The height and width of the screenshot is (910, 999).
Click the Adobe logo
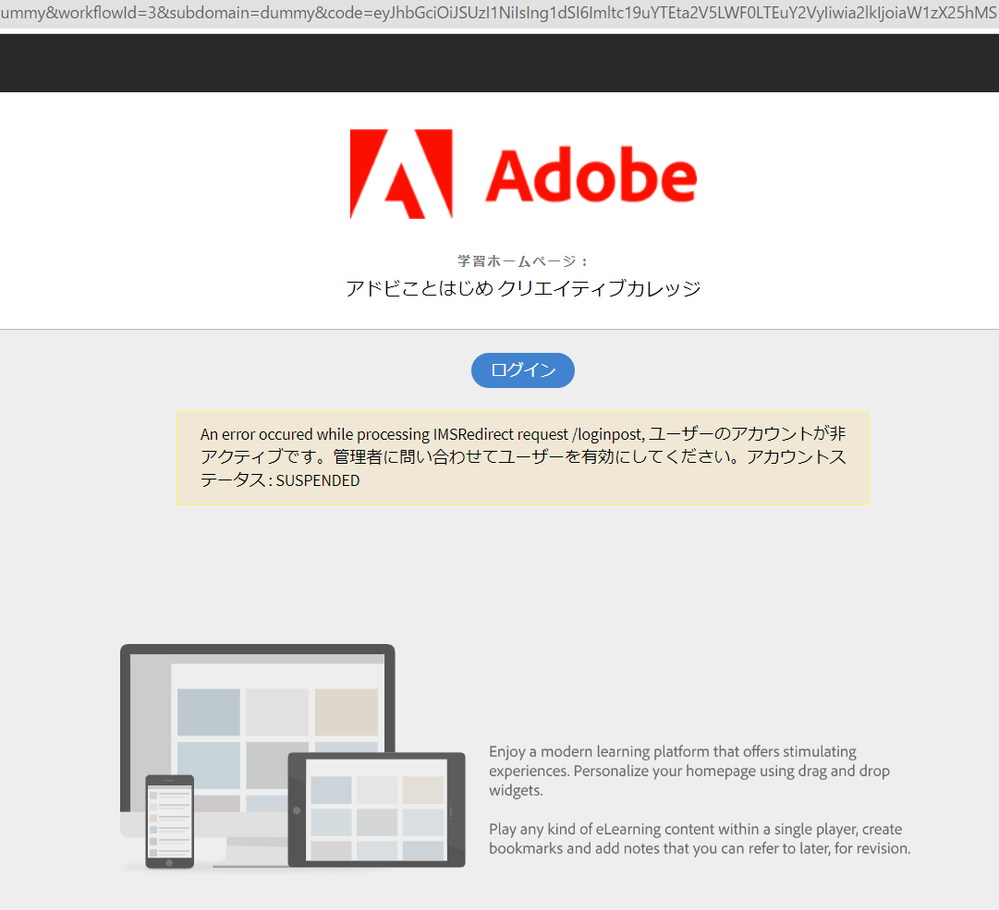(522, 172)
